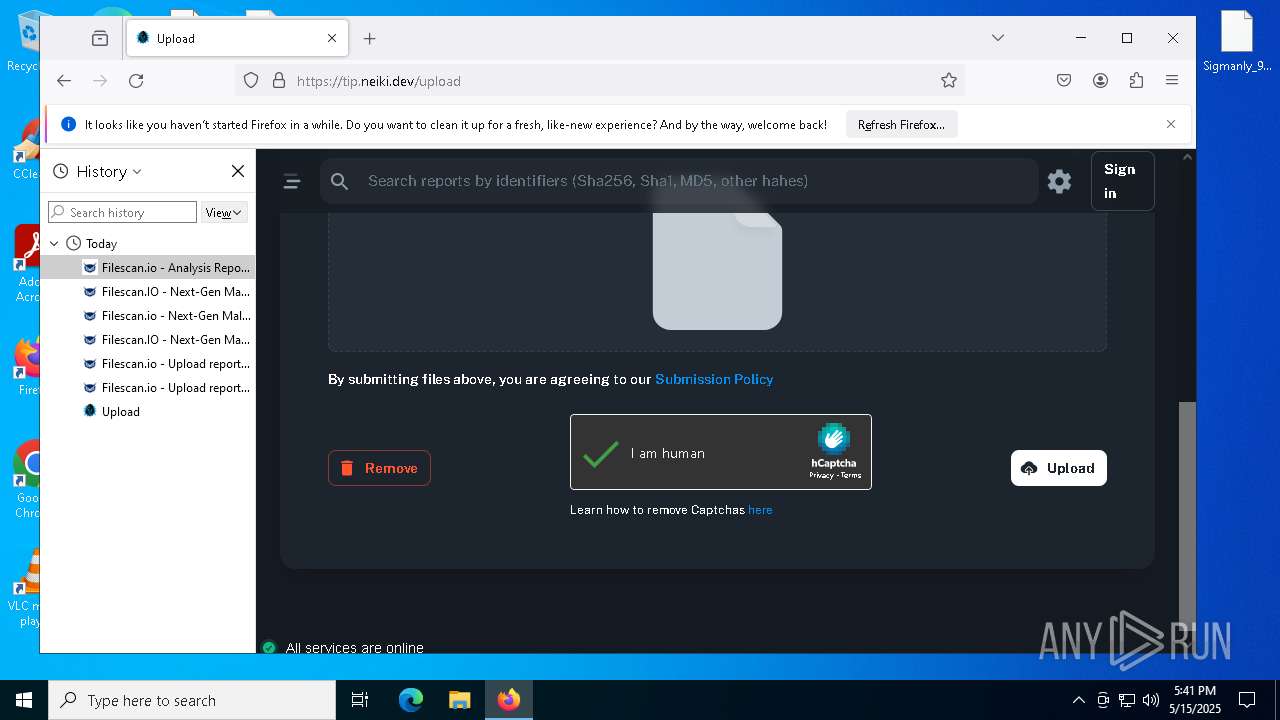Save page to Pocket
This screenshot has height=720, width=1280.
coord(1064,81)
